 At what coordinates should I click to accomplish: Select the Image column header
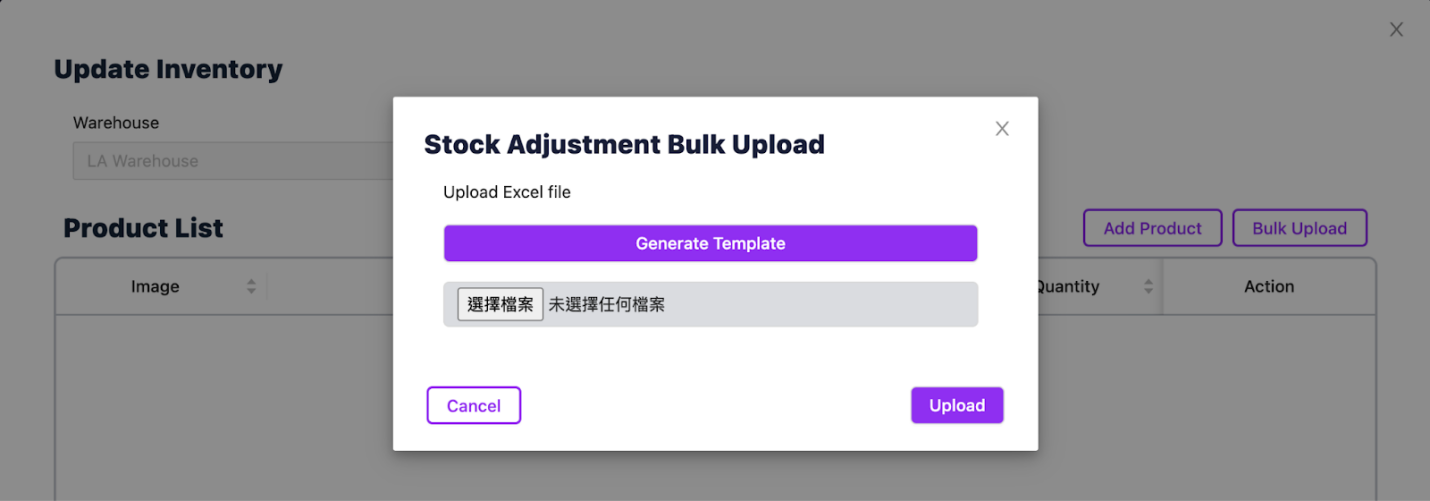click(155, 287)
